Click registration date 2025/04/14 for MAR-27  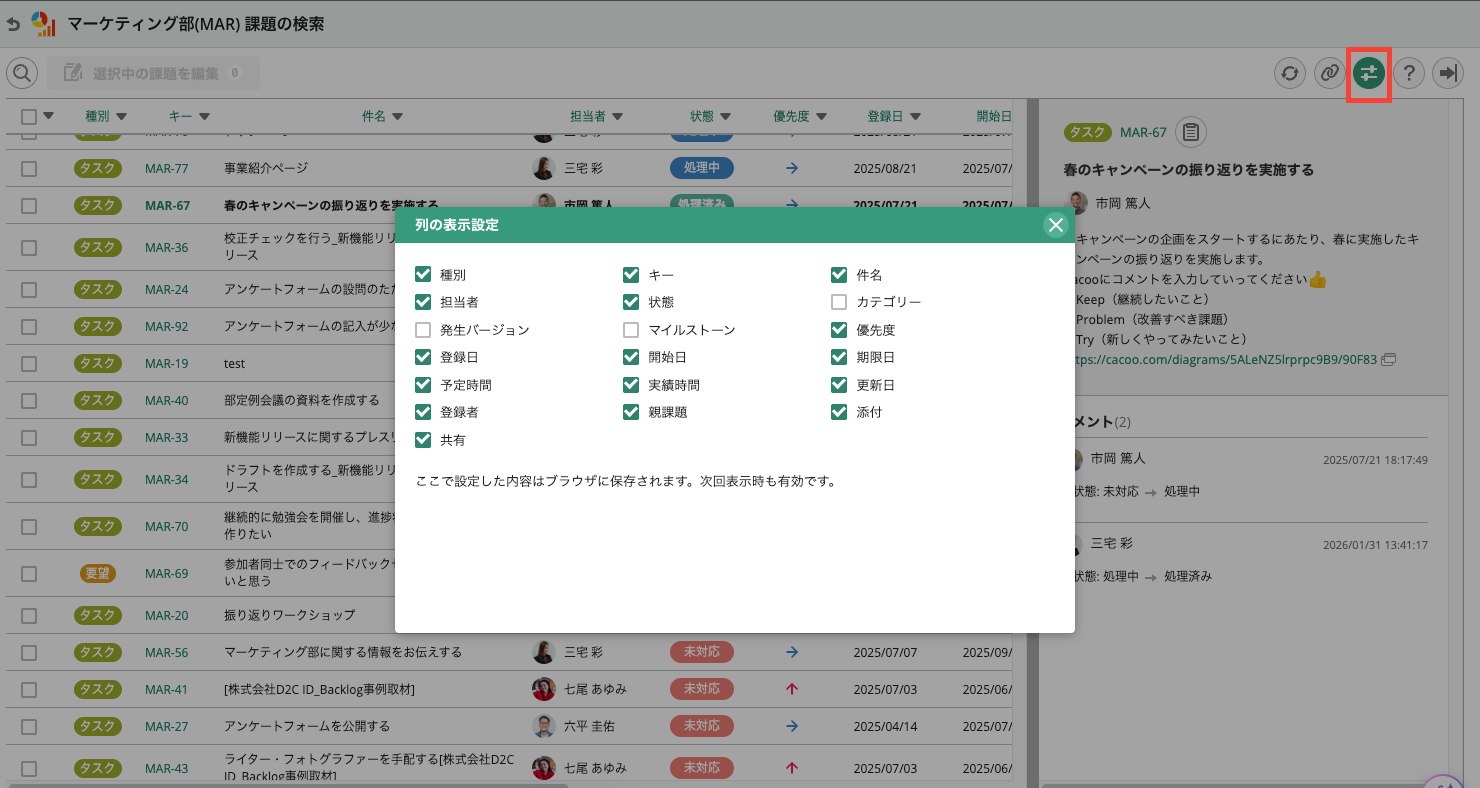(x=885, y=726)
